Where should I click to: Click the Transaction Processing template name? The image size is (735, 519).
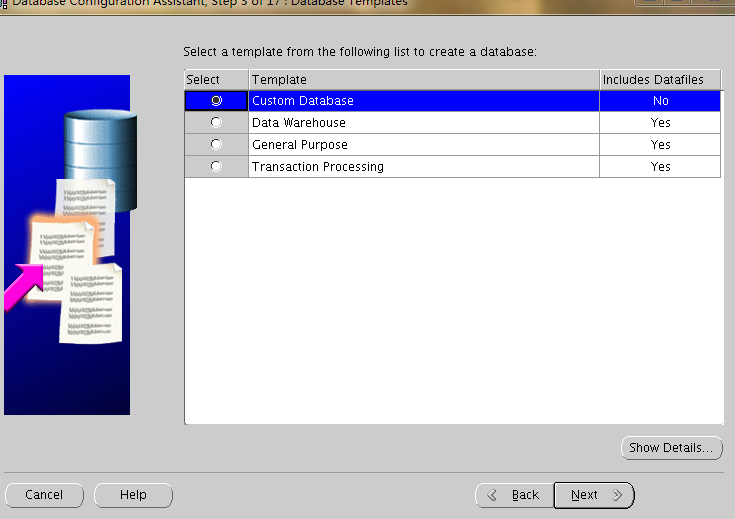click(318, 167)
